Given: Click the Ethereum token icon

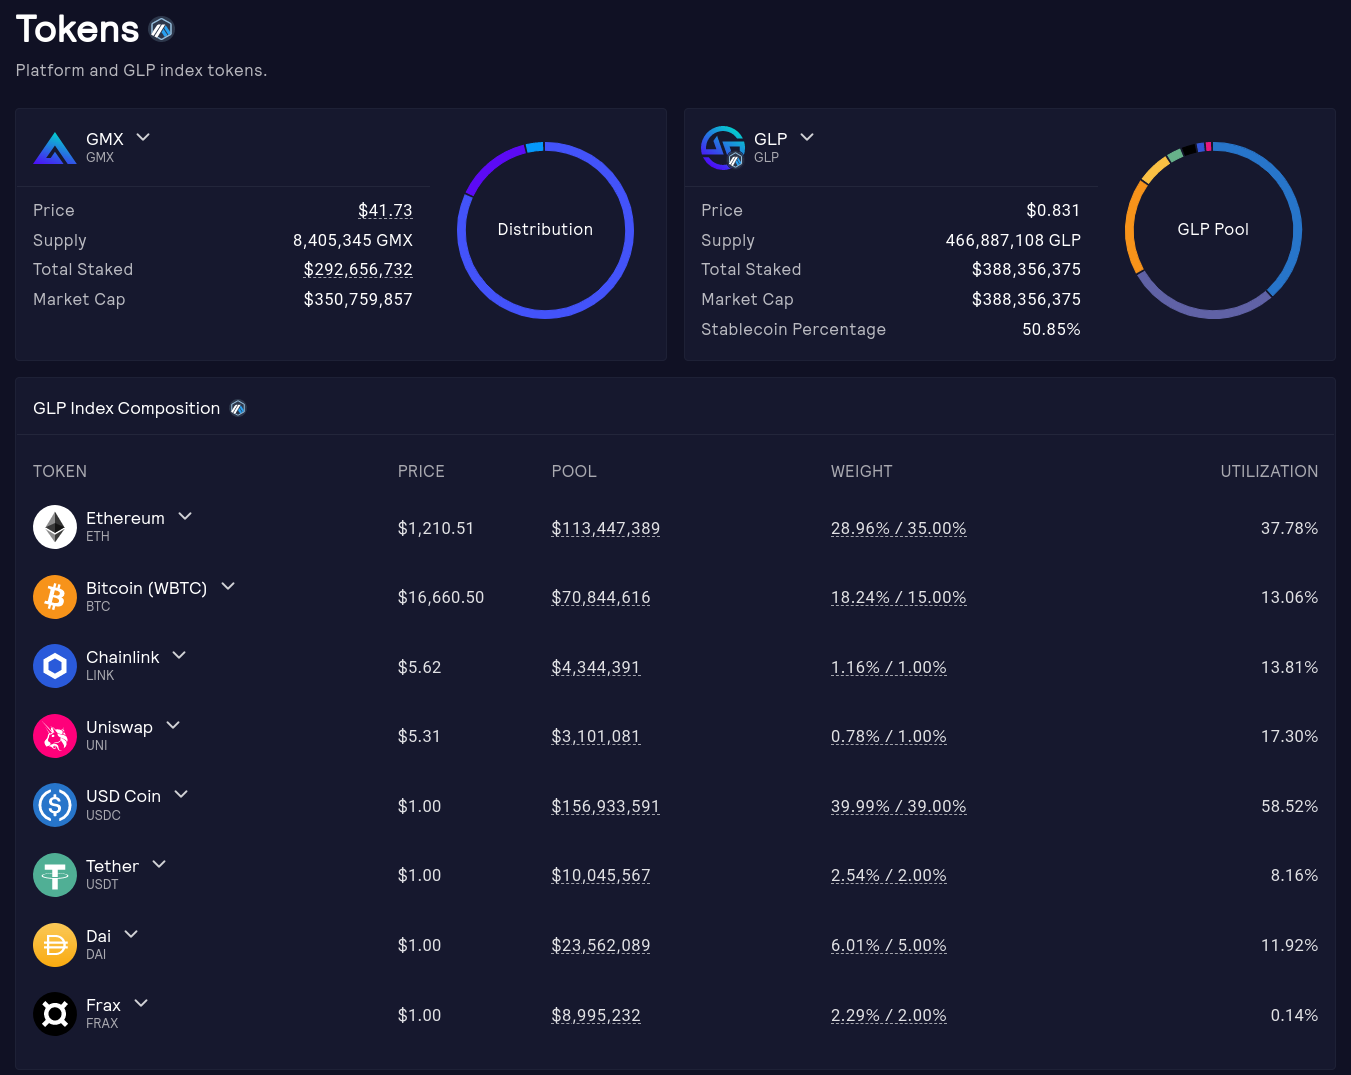Looking at the screenshot, I should (x=55, y=527).
